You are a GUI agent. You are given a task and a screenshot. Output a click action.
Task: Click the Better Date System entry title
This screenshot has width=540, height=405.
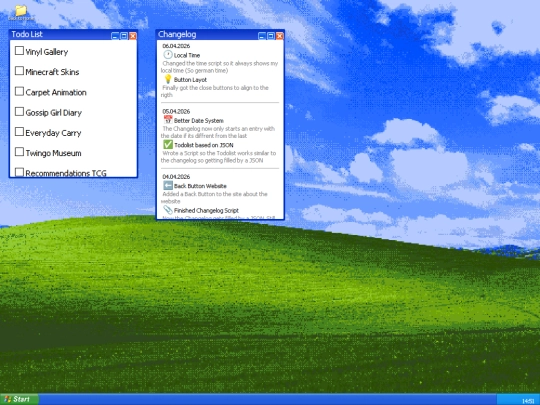[199, 121]
